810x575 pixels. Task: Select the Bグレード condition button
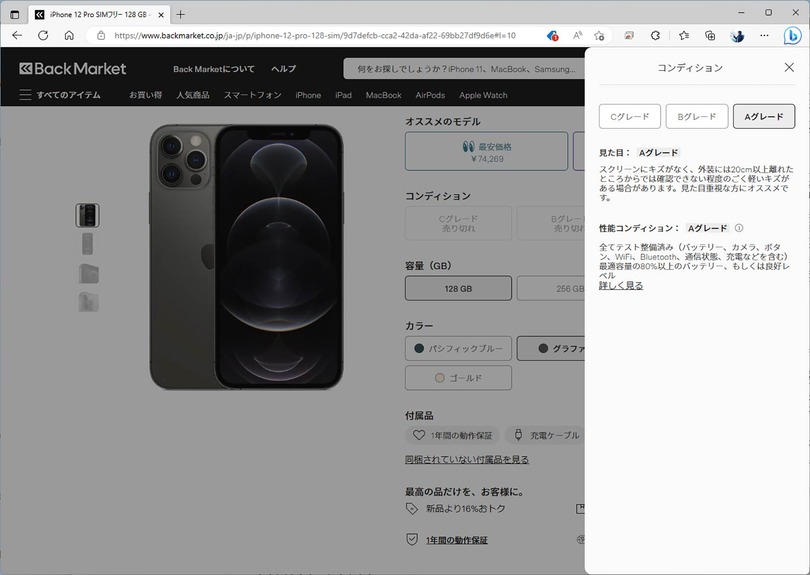click(697, 116)
